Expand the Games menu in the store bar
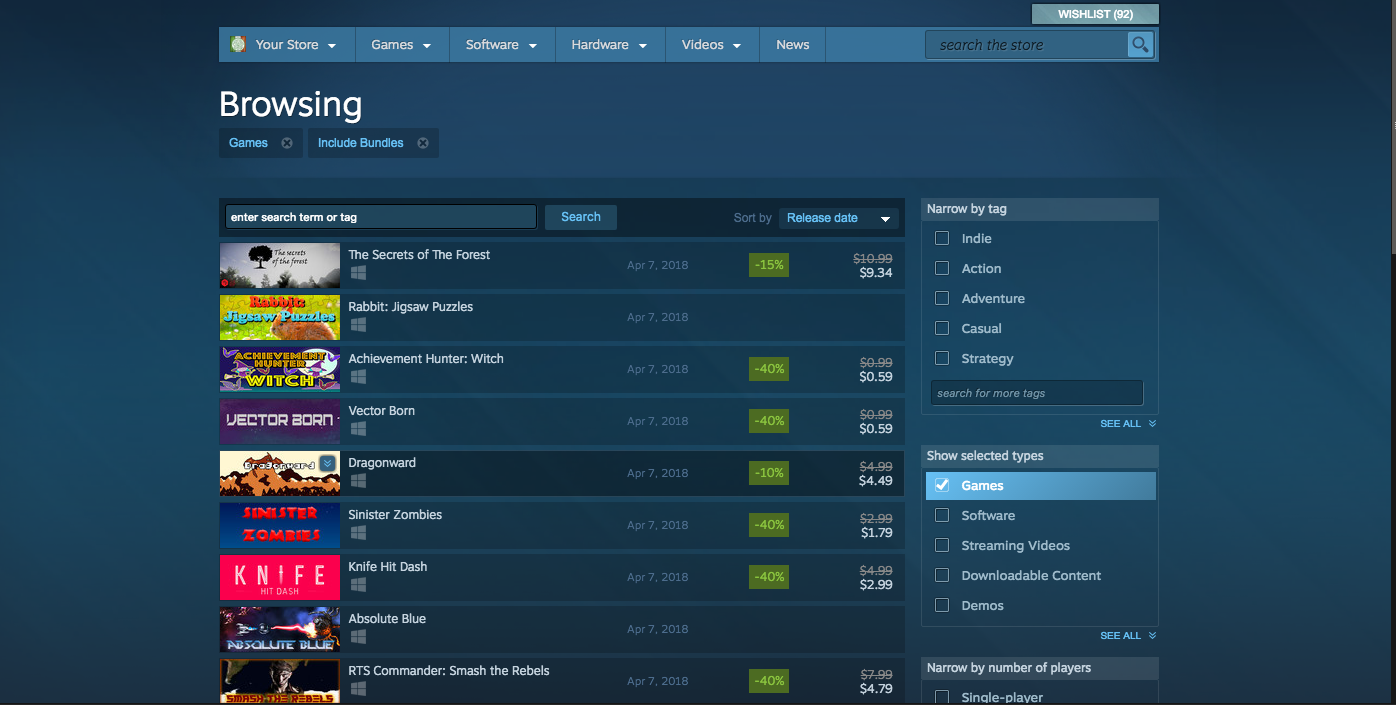The height and width of the screenshot is (705, 1396). (x=401, y=45)
